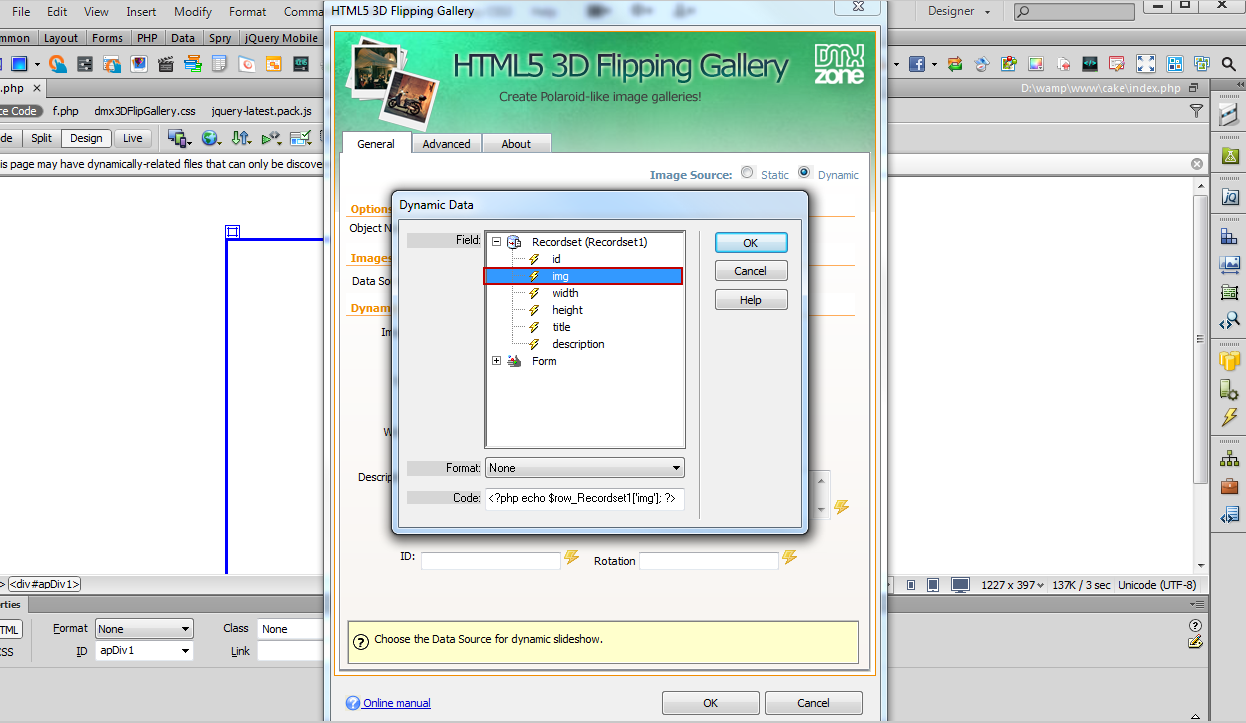Toggle Live view
The height and width of the screenshot is (723, 1246).
coord(132,138)
